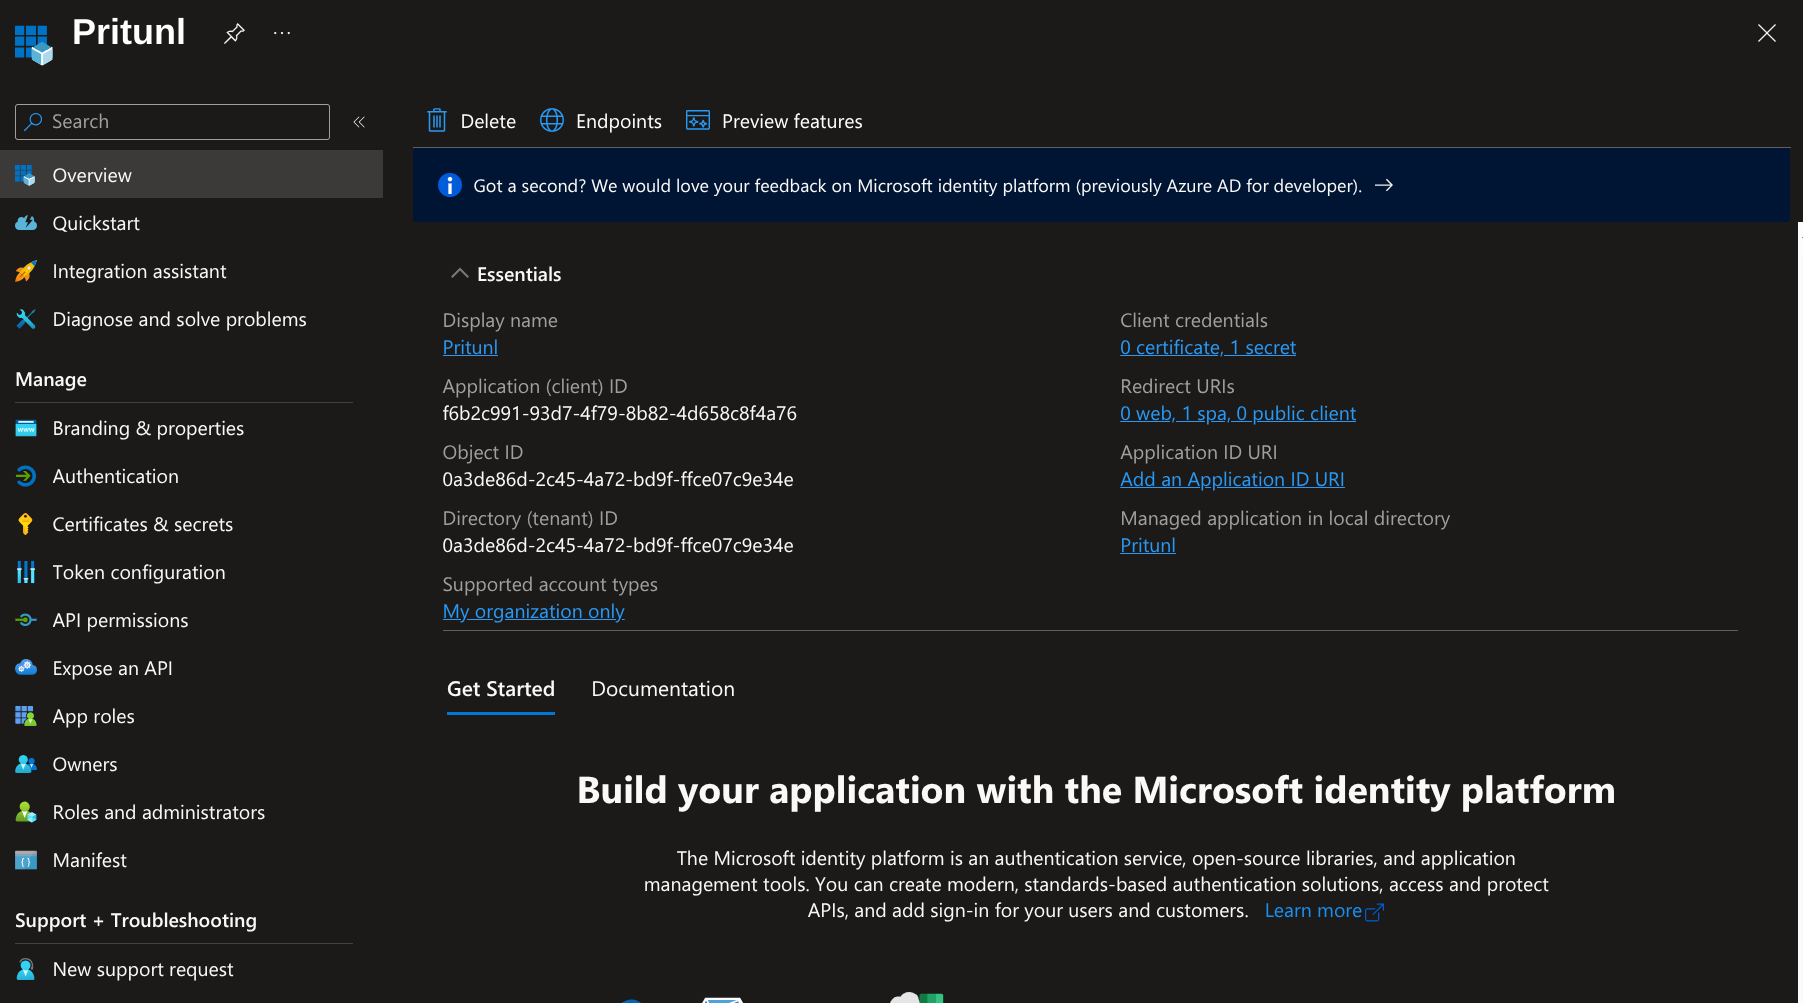The width and height of the screenshot is (1803, 1003).
Task: Click the Integration assistant rocket icon
Action: point(26,271)
